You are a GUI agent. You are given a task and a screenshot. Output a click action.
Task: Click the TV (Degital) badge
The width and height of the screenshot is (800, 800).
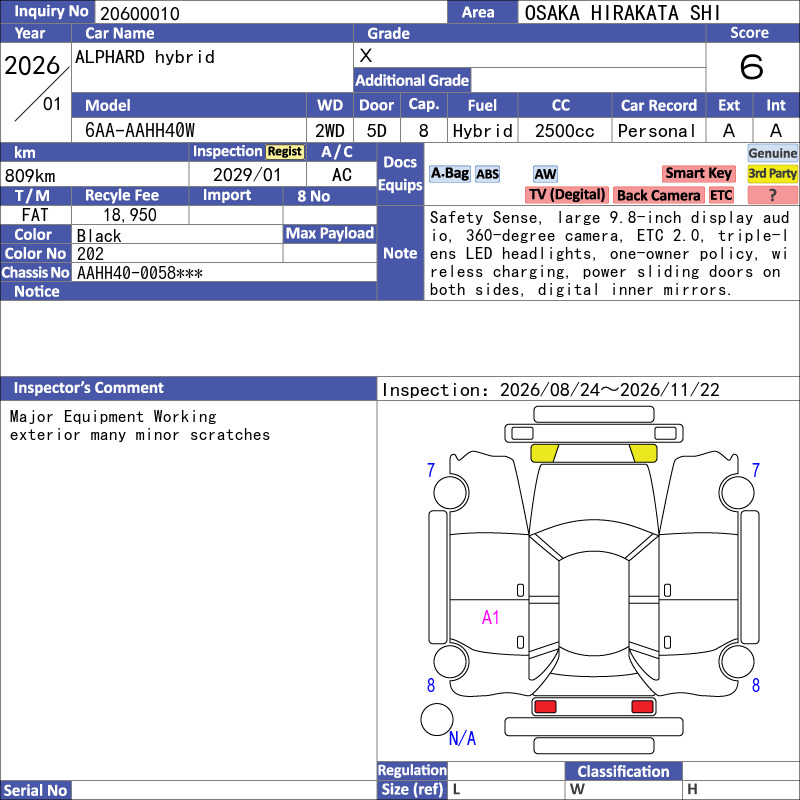tap(566, 195)
